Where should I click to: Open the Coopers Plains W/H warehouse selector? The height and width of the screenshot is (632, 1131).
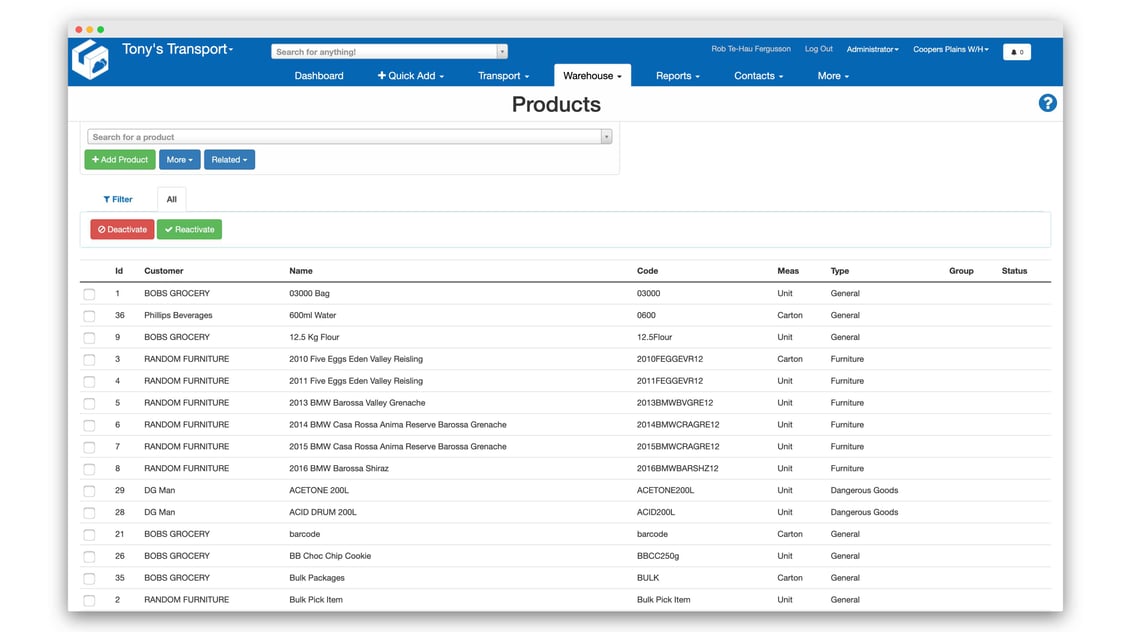[950, 48]
